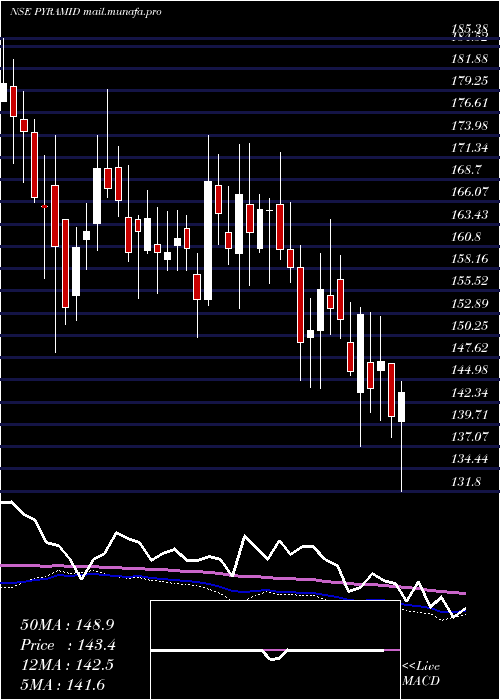
Task: Click the NSE PYRAMID mail.munafa.pro title text
Action: 85,12
